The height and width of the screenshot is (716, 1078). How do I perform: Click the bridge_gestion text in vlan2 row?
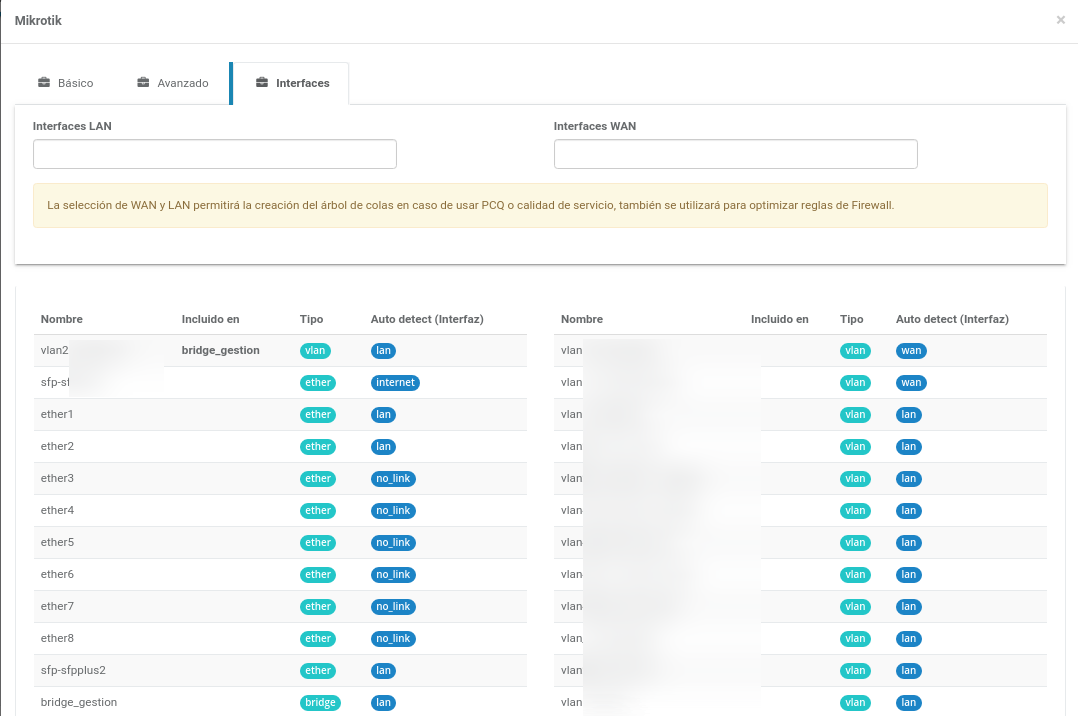click(221, 350)
